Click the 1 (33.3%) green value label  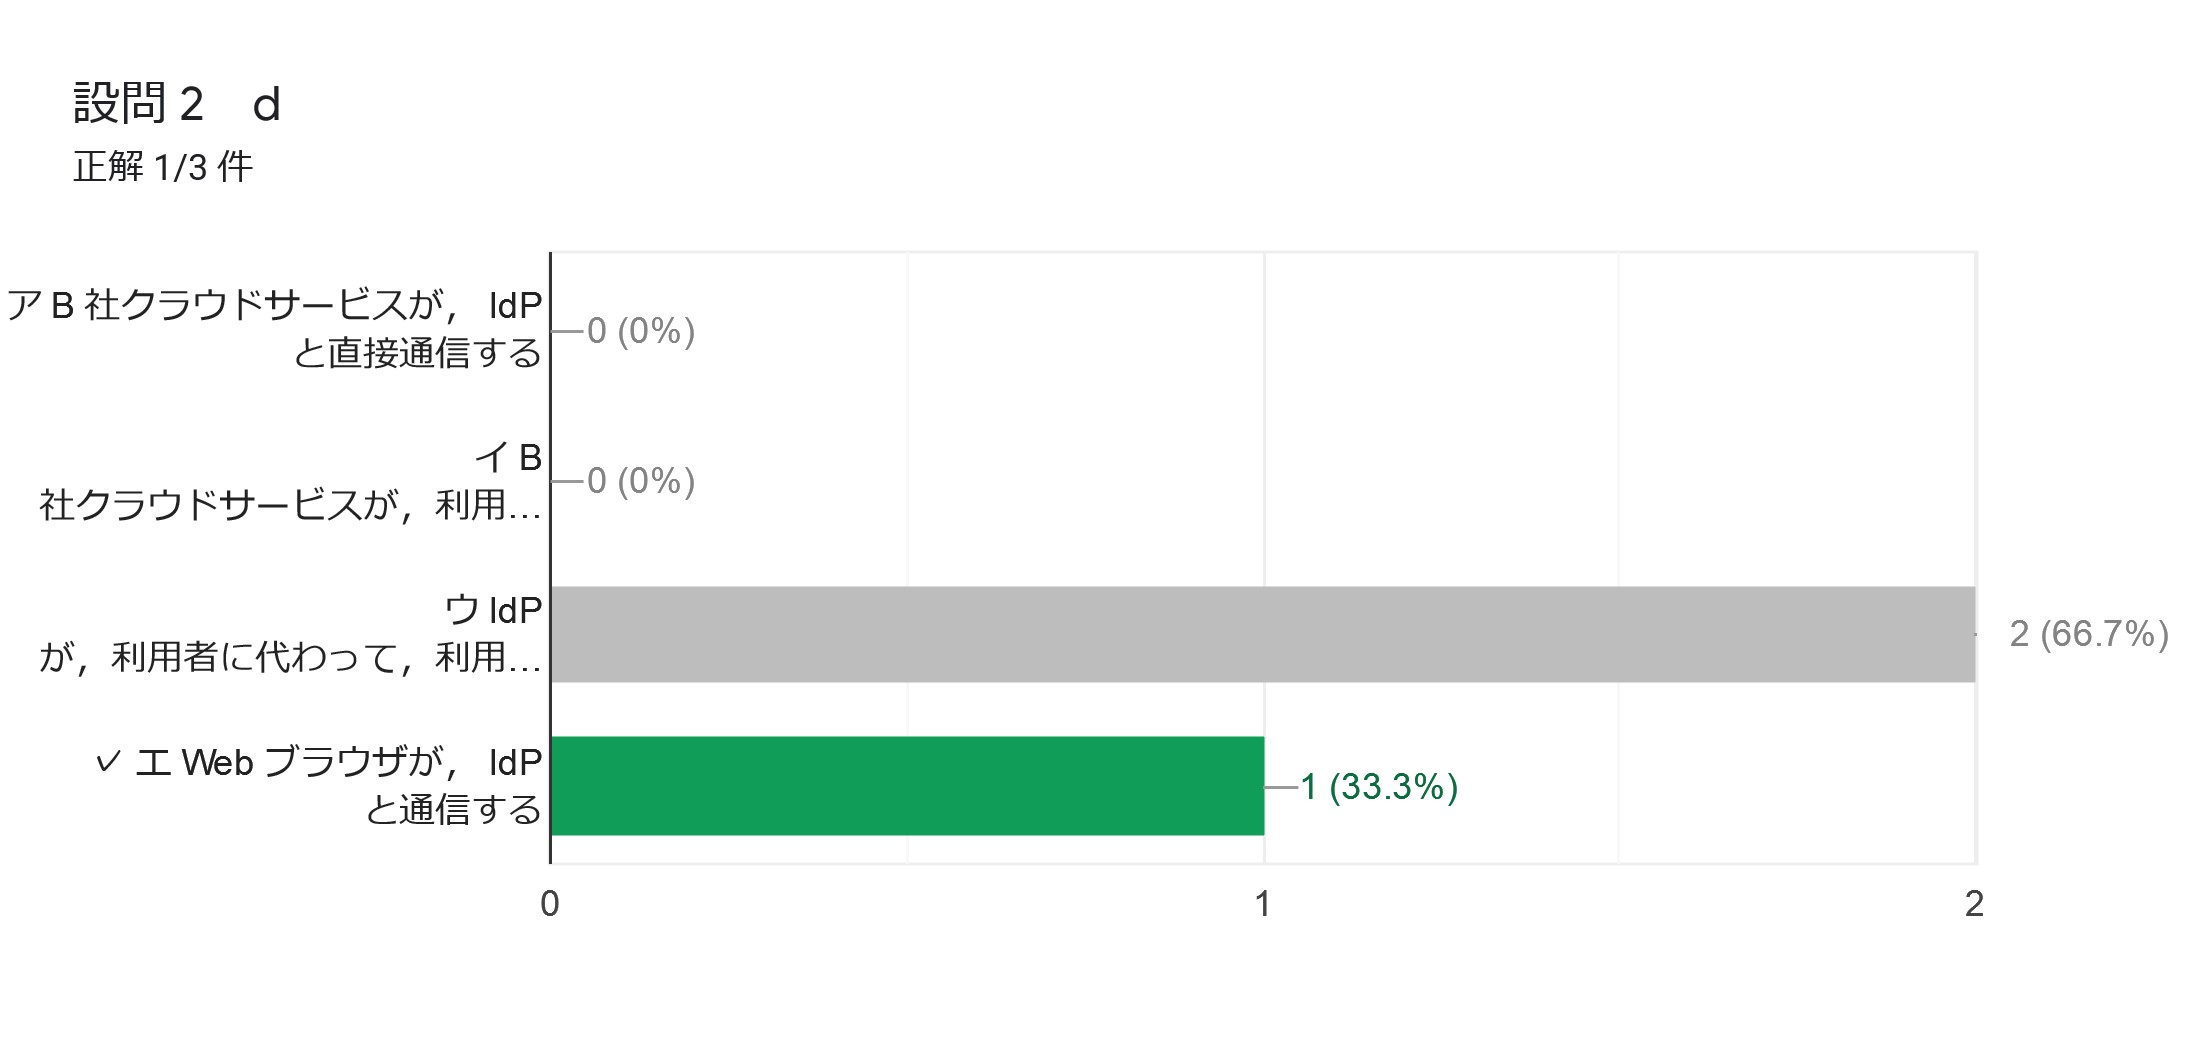[x=1379, y=787]
